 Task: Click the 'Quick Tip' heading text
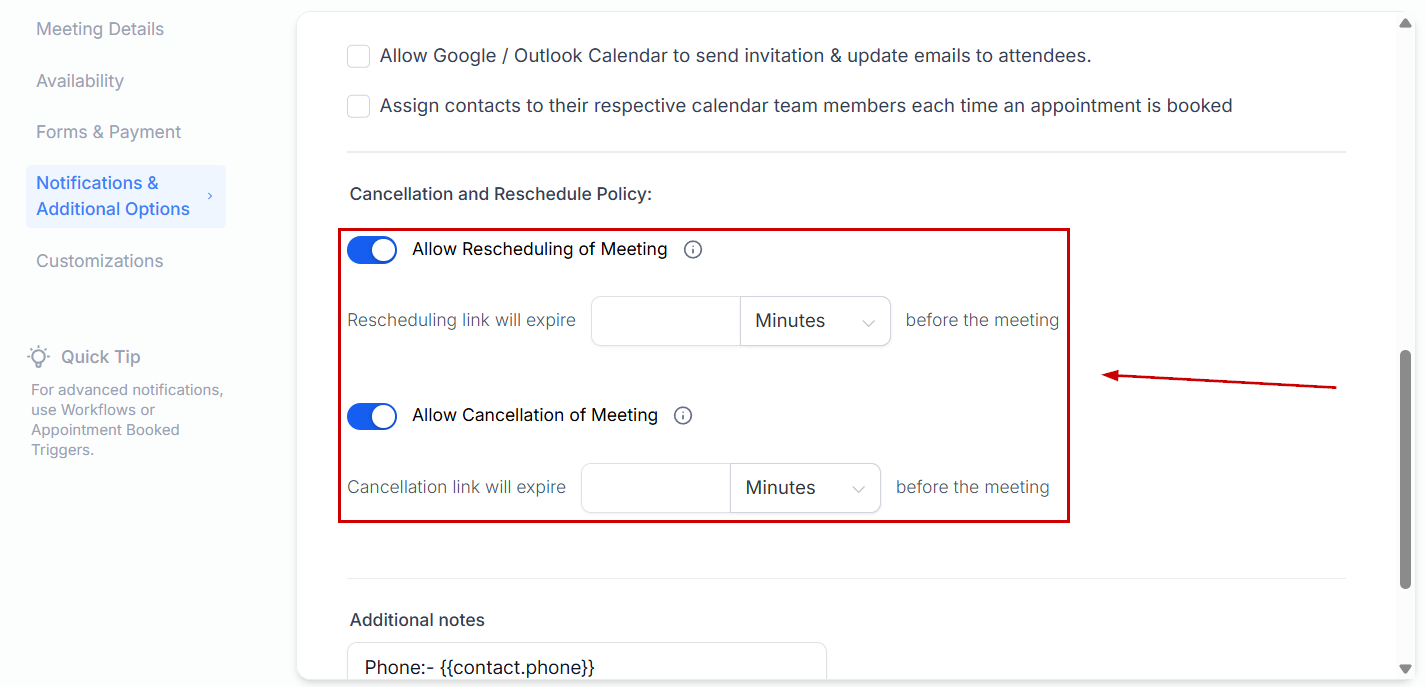click(x=101, y=357)
